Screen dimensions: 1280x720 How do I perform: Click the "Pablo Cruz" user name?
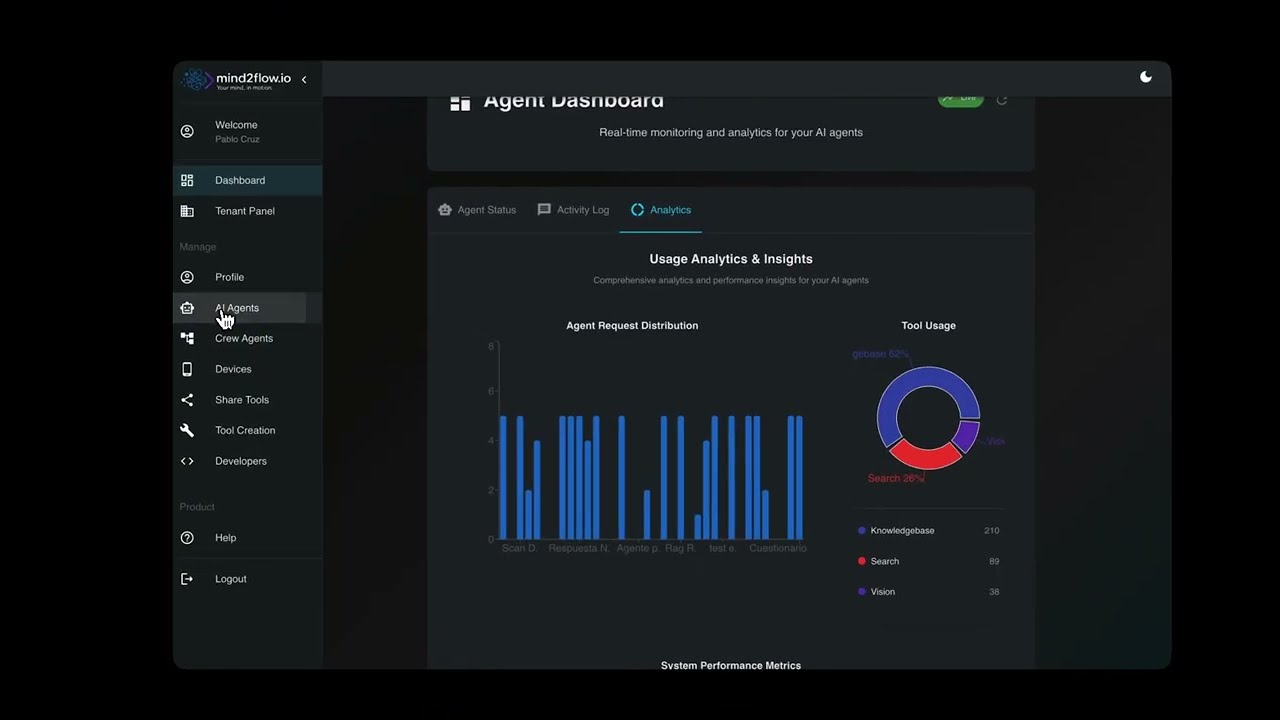pos(237,140)
